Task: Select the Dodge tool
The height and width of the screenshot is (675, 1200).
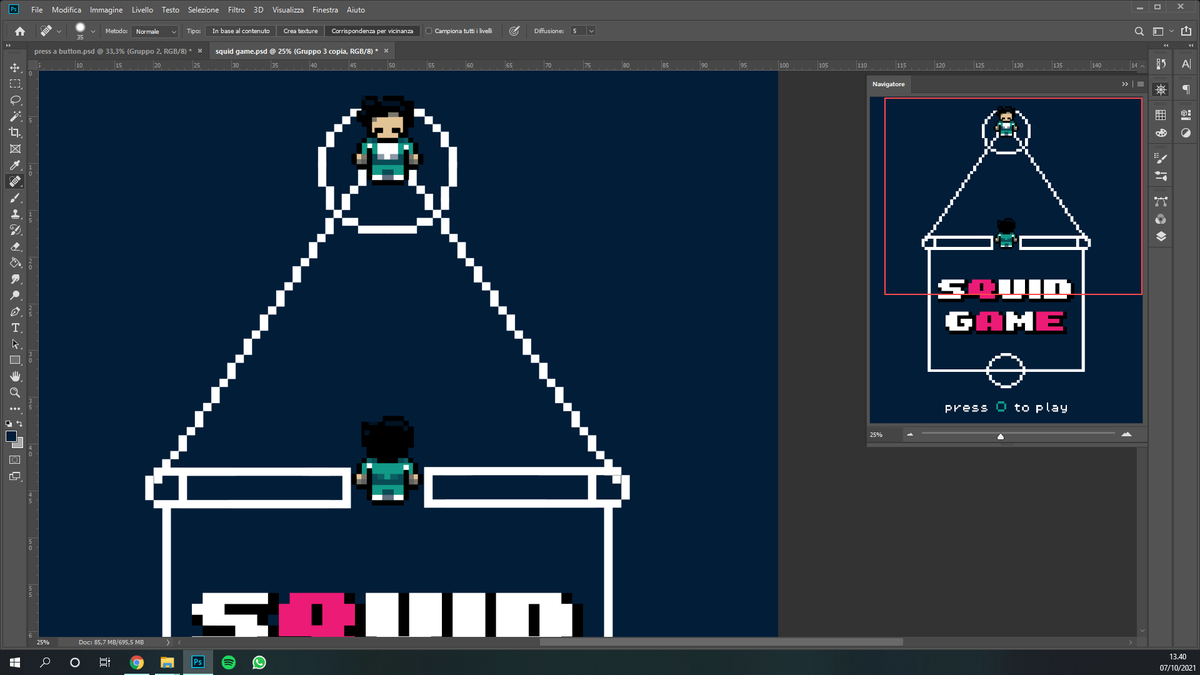Action: coord(15,295)
